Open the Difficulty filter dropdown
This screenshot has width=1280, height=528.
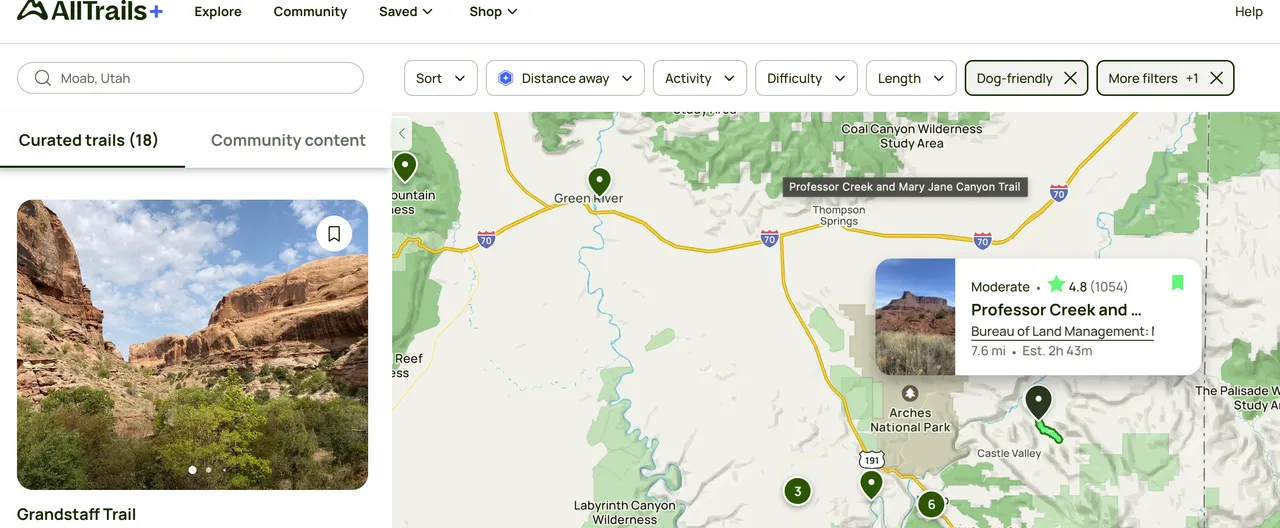click(805, 78)
